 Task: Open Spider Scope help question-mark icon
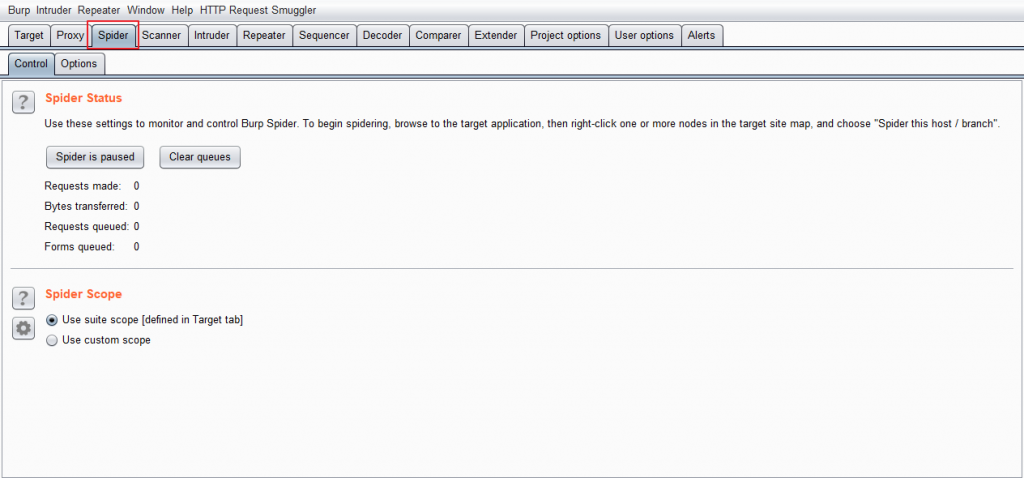[24, 298]
